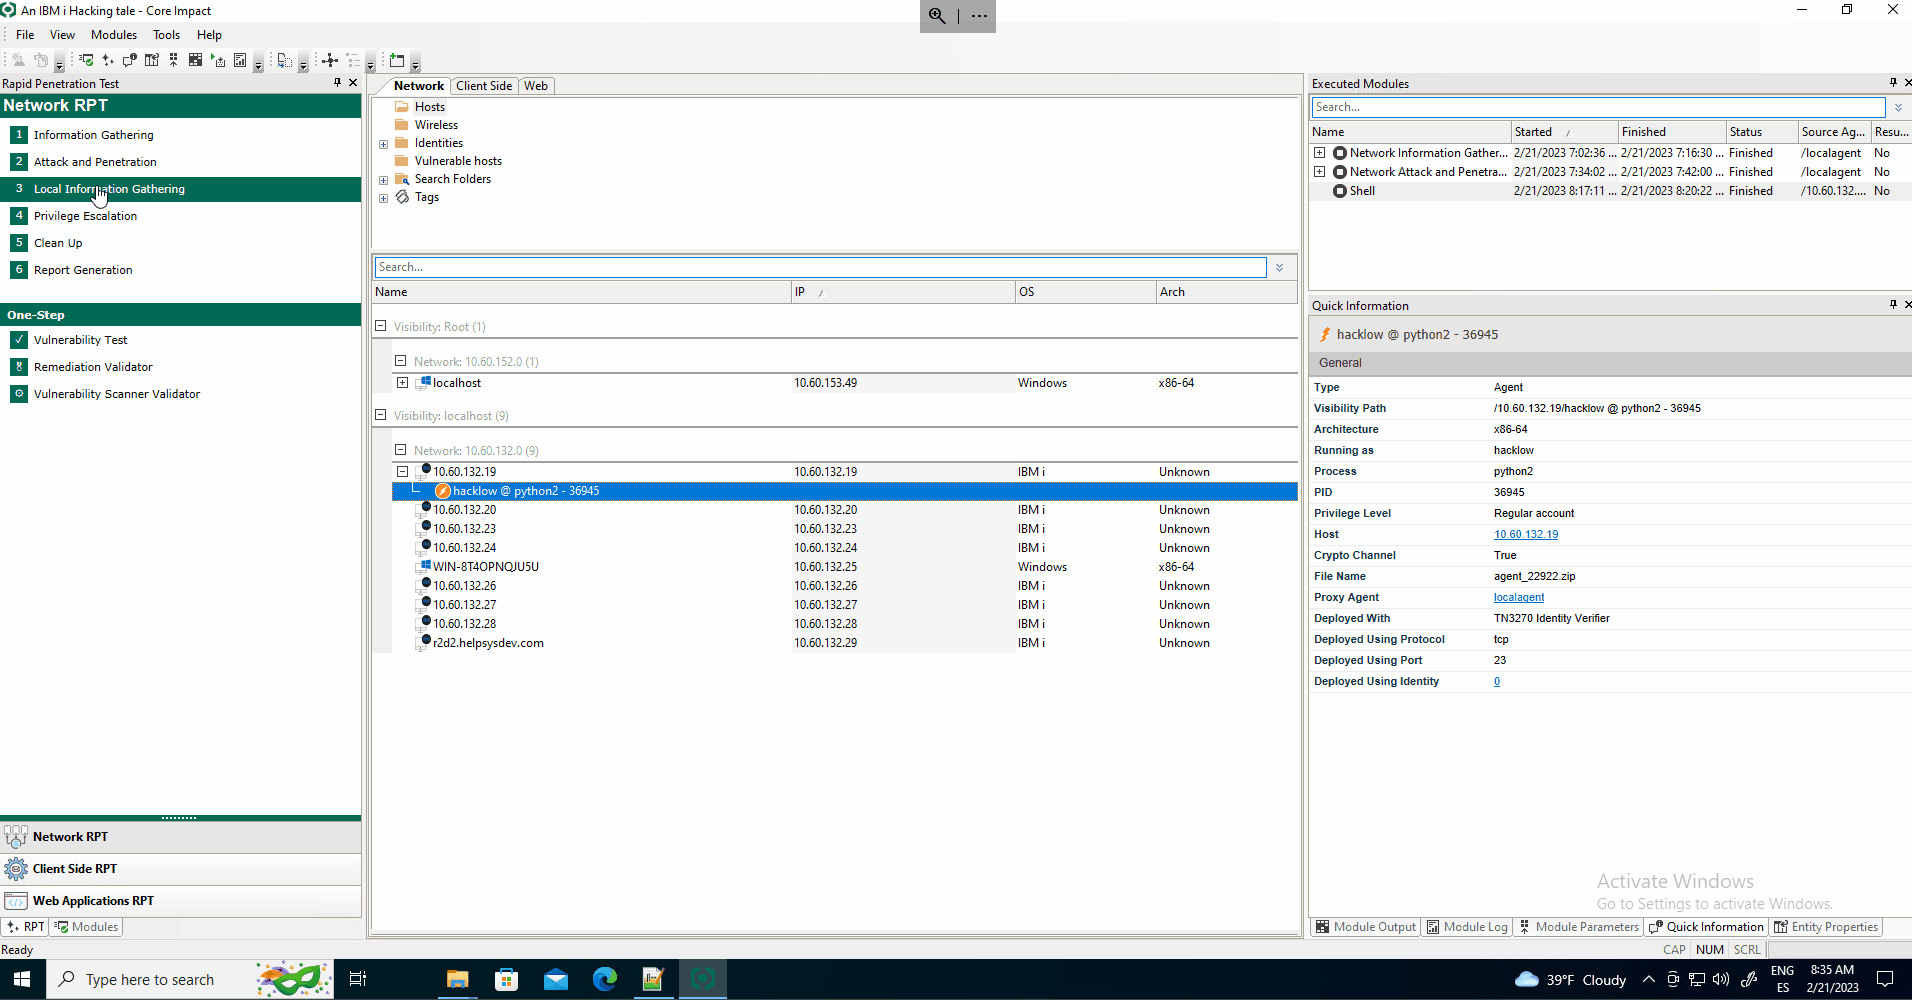Run step 5 Clean Up
This screenshot has height=1000, width=1912.
[x=180, y=243]
